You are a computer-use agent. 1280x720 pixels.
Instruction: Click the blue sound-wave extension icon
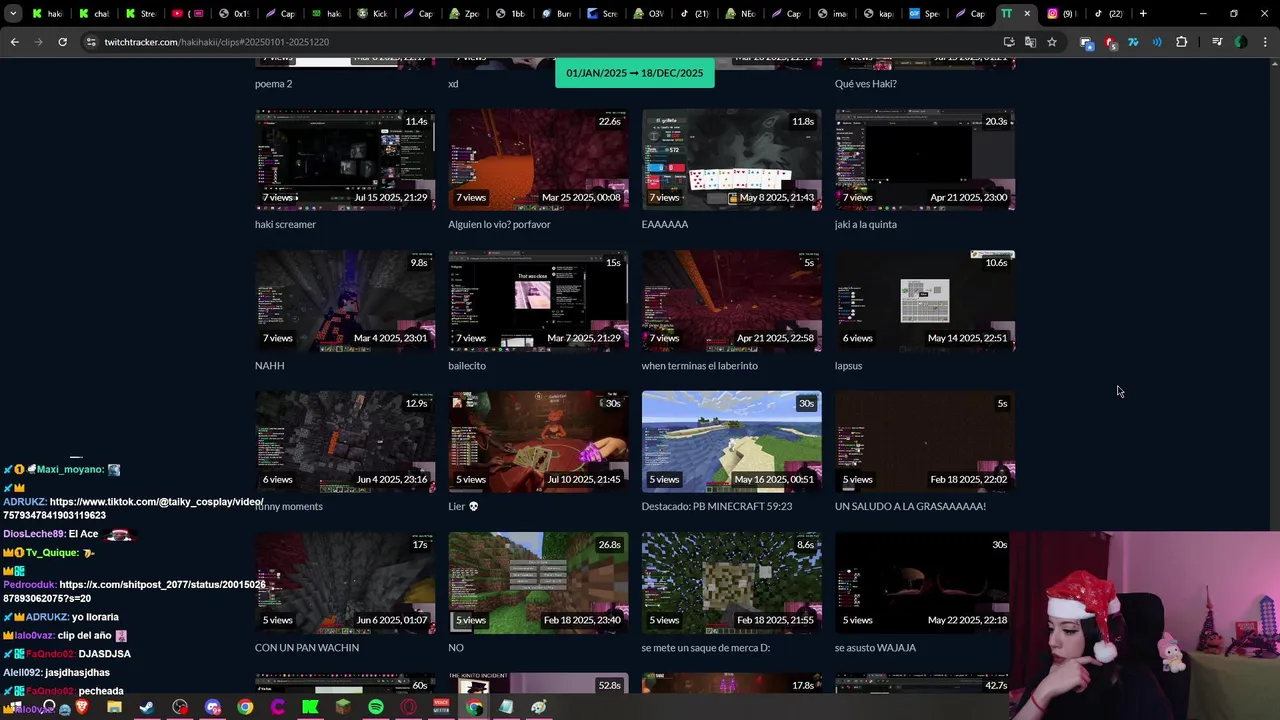(x=1157, y=42)
